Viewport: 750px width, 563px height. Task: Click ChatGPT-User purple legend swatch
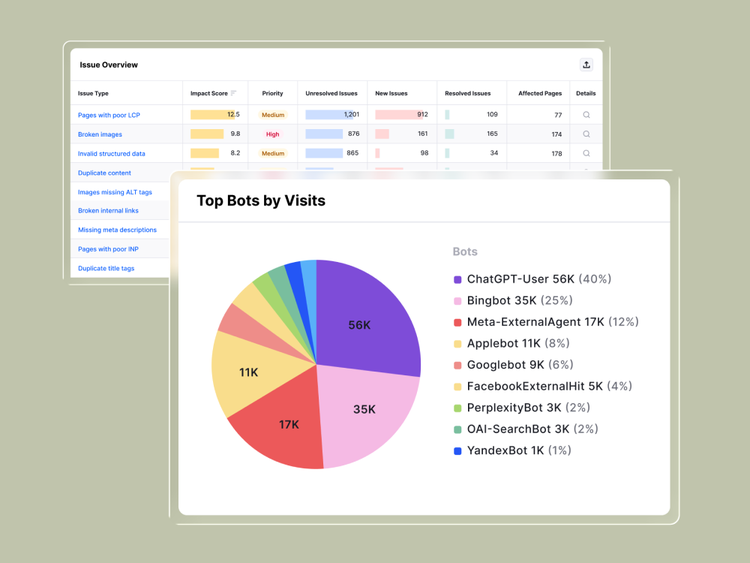[457, 279]
